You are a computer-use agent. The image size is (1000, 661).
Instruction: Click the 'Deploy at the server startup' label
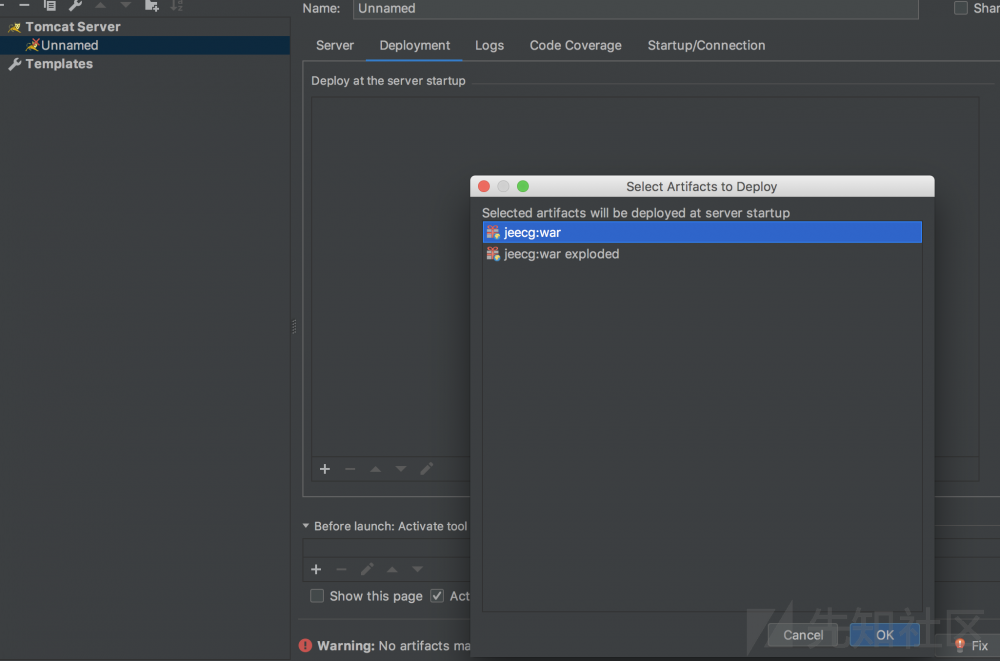(x=388, y=81)
